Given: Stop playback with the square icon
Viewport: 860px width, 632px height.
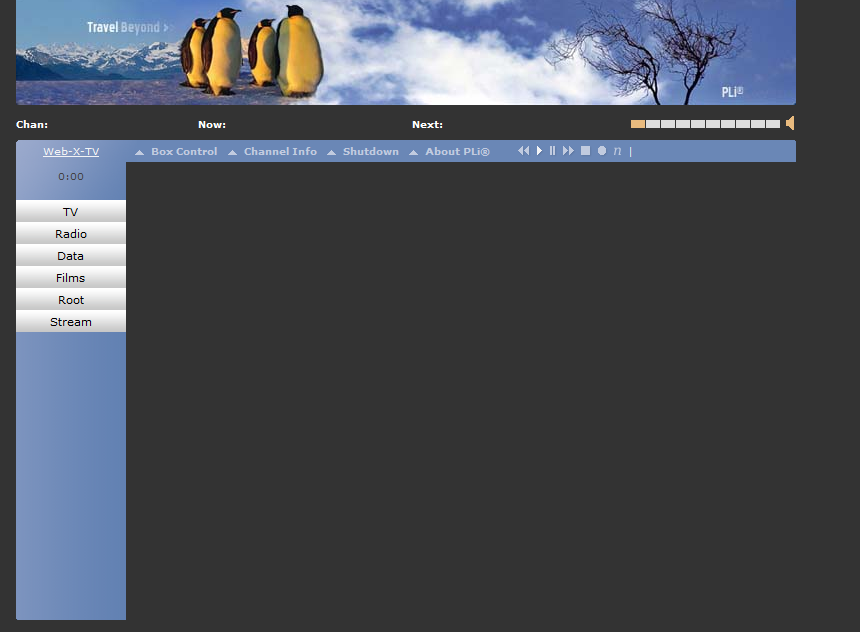Looking at the screenshot, I should 585,151.
